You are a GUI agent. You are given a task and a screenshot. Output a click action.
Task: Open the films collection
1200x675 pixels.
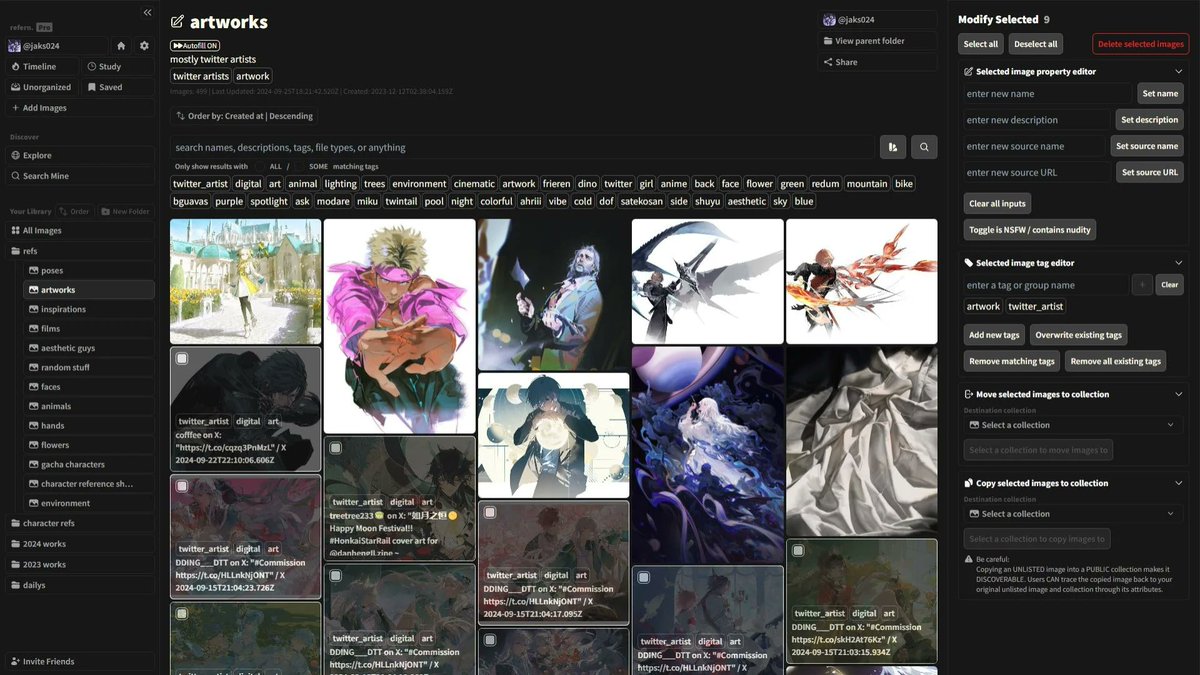[89, 328]
